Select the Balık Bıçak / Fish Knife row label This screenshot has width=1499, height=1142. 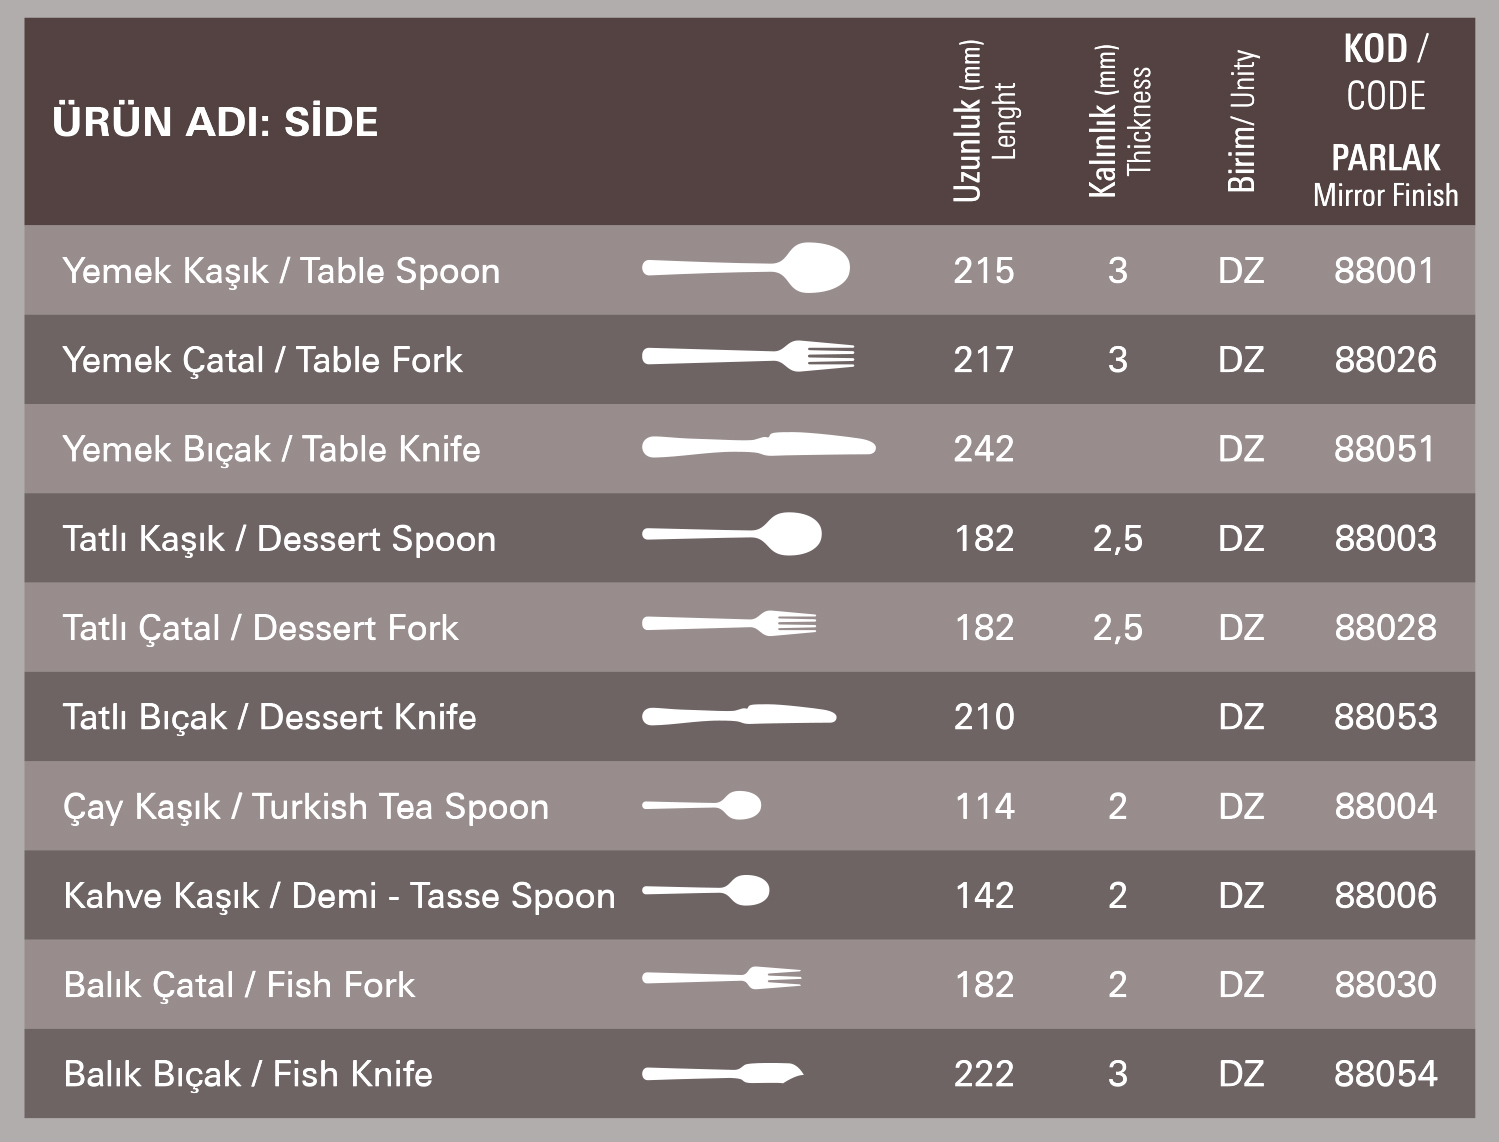248,1074
